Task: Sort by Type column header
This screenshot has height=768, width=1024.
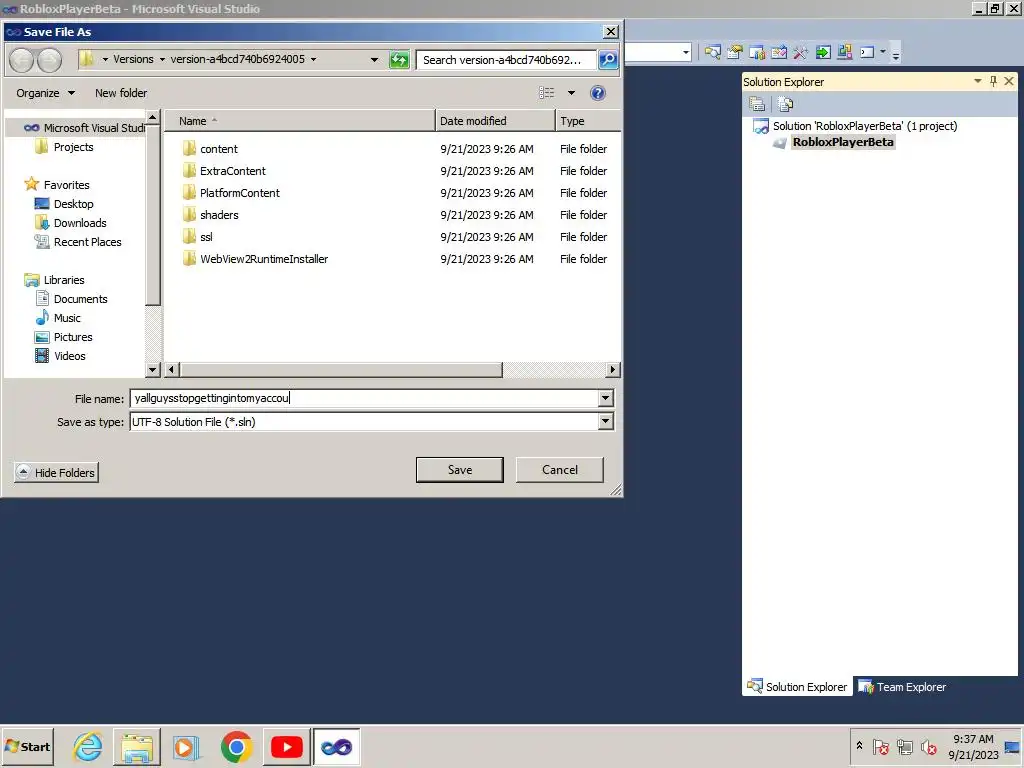Action: (x=588, y=121)
